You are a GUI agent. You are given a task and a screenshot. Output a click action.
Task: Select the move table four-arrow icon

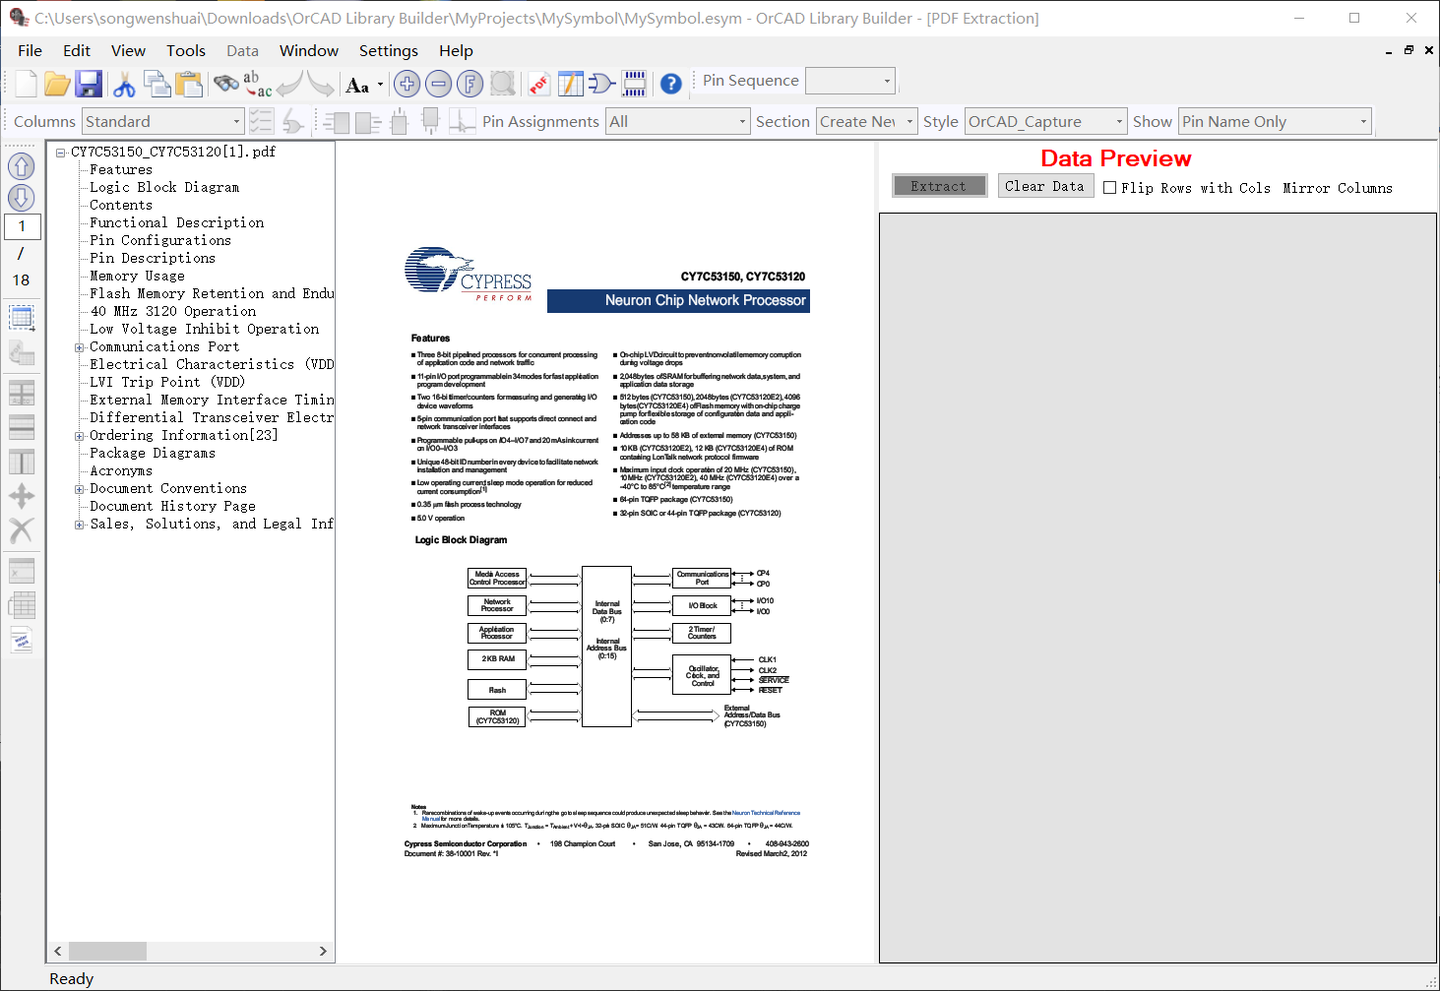click(x=21, y=496)
